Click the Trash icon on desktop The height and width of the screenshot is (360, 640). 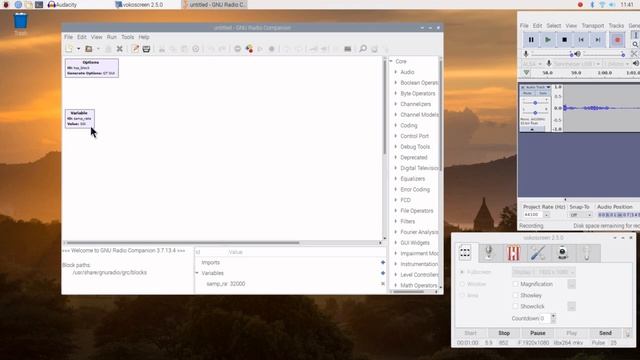20,22
